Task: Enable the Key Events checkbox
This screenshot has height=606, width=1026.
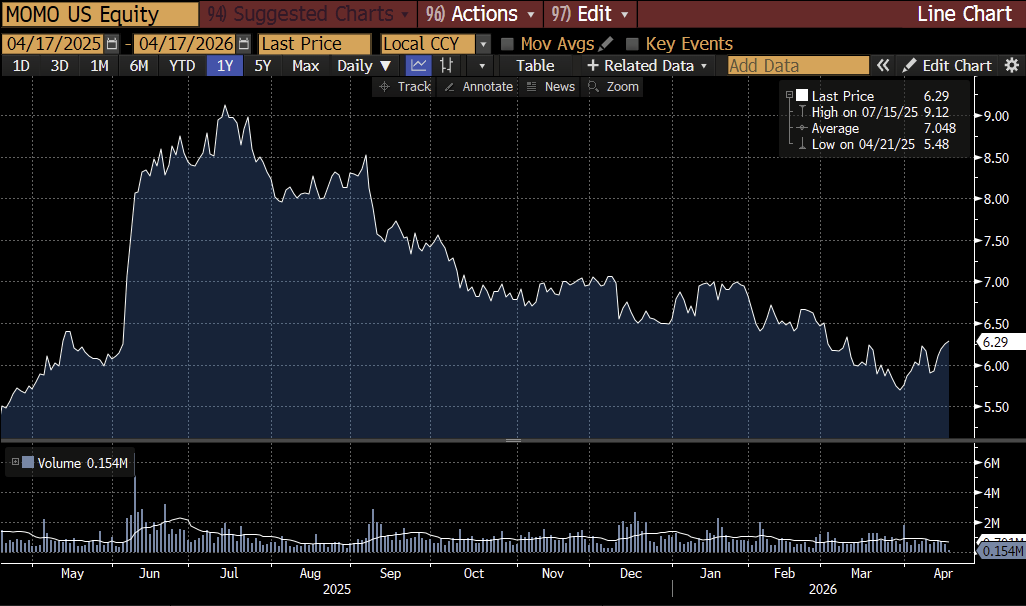Action: [631, 44]
